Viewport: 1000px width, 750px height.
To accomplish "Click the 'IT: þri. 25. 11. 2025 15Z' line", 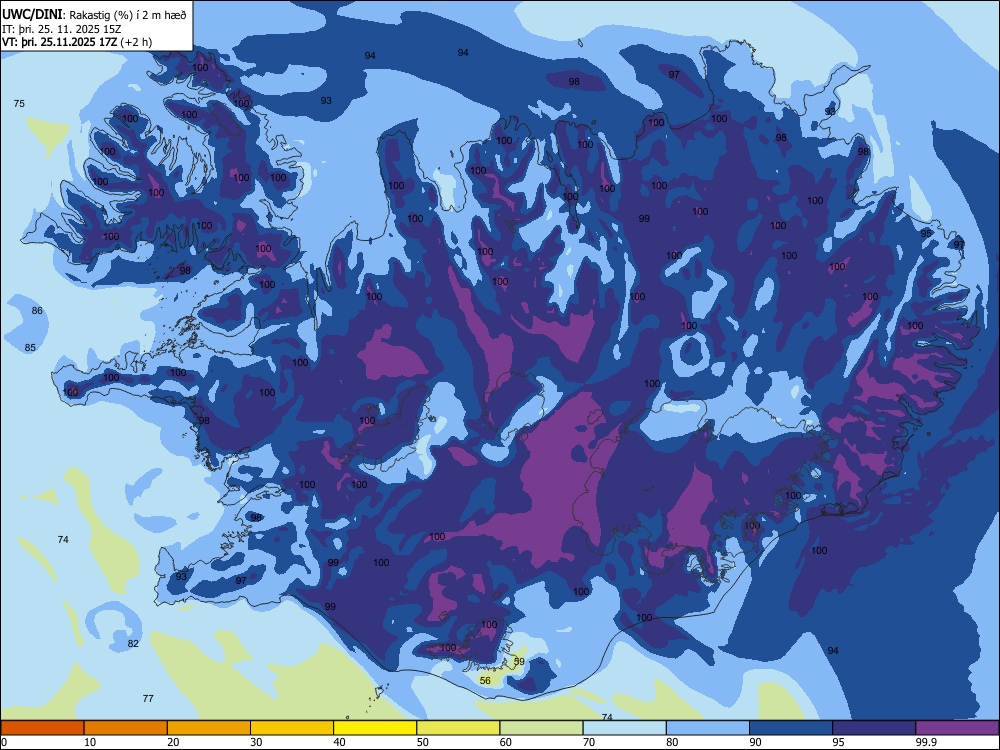I will (62, 29).
